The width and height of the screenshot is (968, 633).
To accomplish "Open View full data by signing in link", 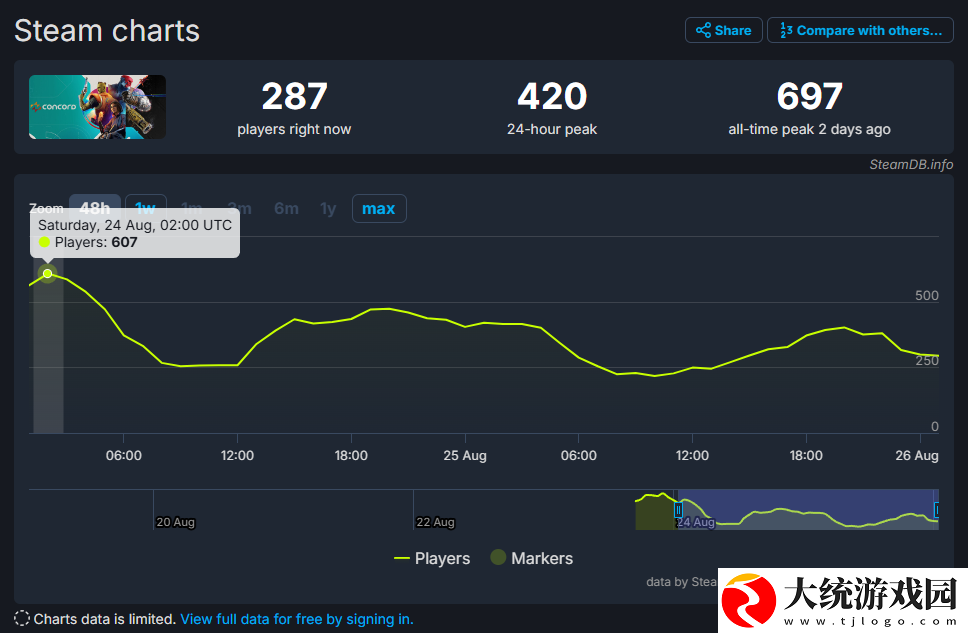I will pos(297,619).
